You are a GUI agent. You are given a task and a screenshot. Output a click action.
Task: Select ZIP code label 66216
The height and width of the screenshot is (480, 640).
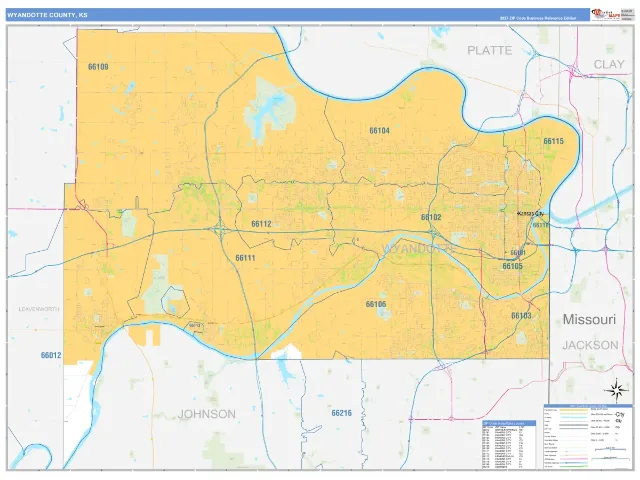(342, 413)
